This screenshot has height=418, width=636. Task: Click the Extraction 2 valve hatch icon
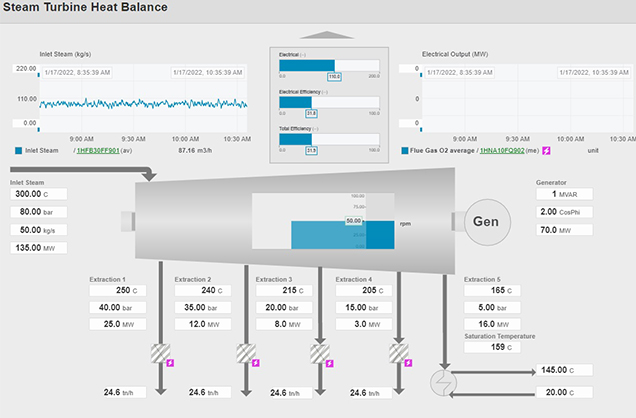coord(240,352)
